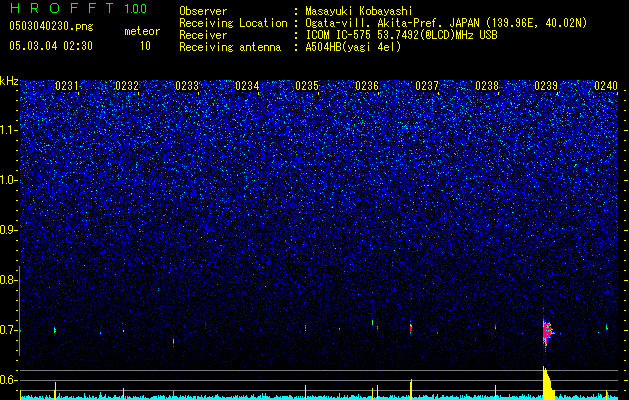The image size is (629, 400).
Task: Click the A504HB(yagi 4el) antenna text
Action: point(353,47)
